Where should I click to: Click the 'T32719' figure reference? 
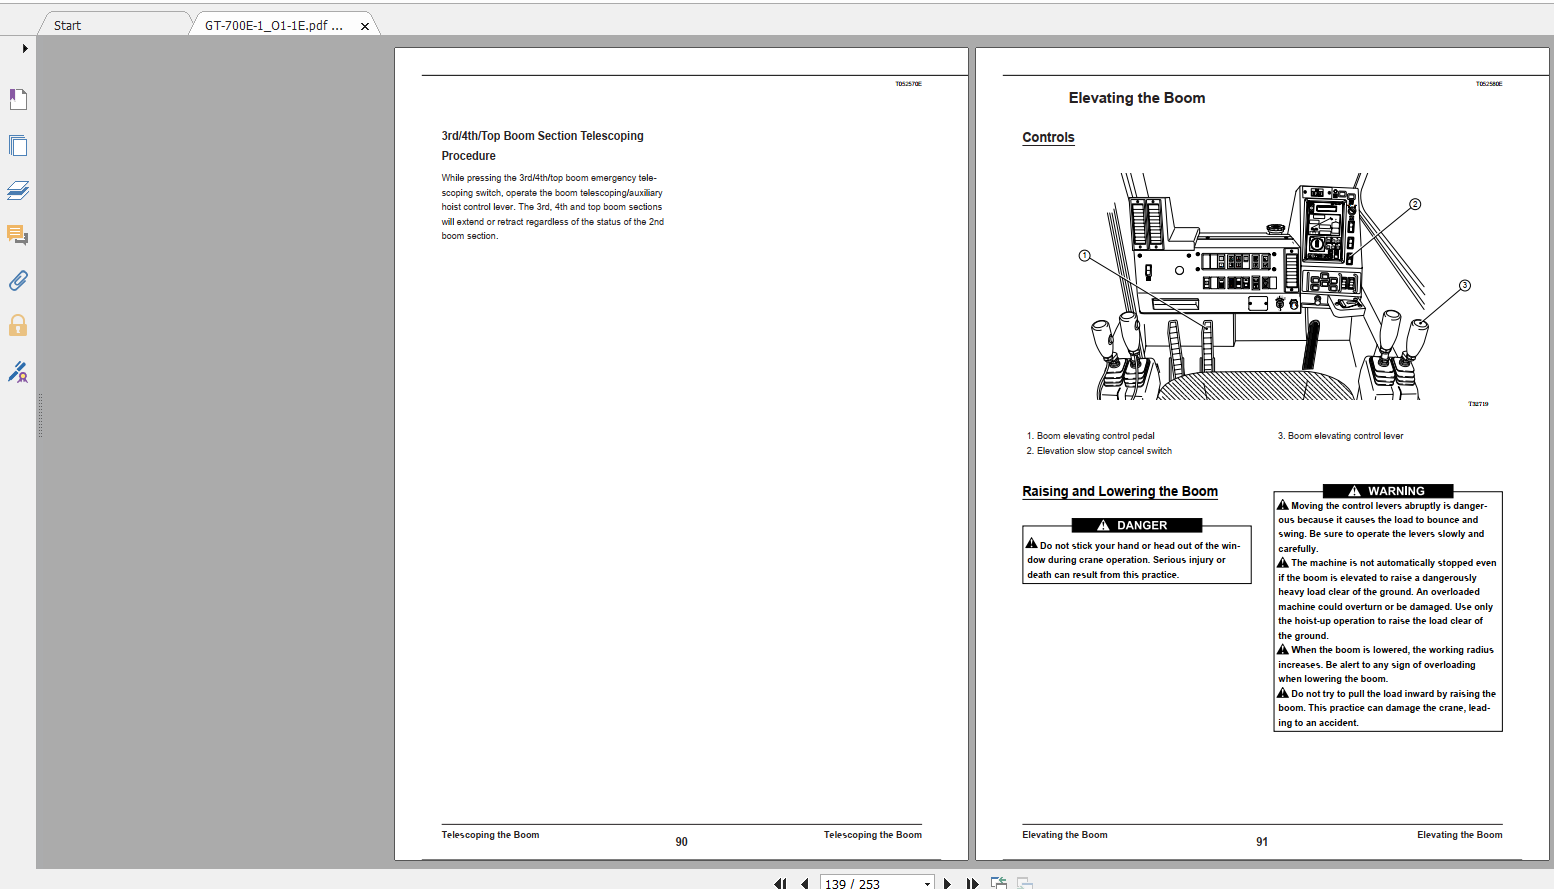[1478, 404]
